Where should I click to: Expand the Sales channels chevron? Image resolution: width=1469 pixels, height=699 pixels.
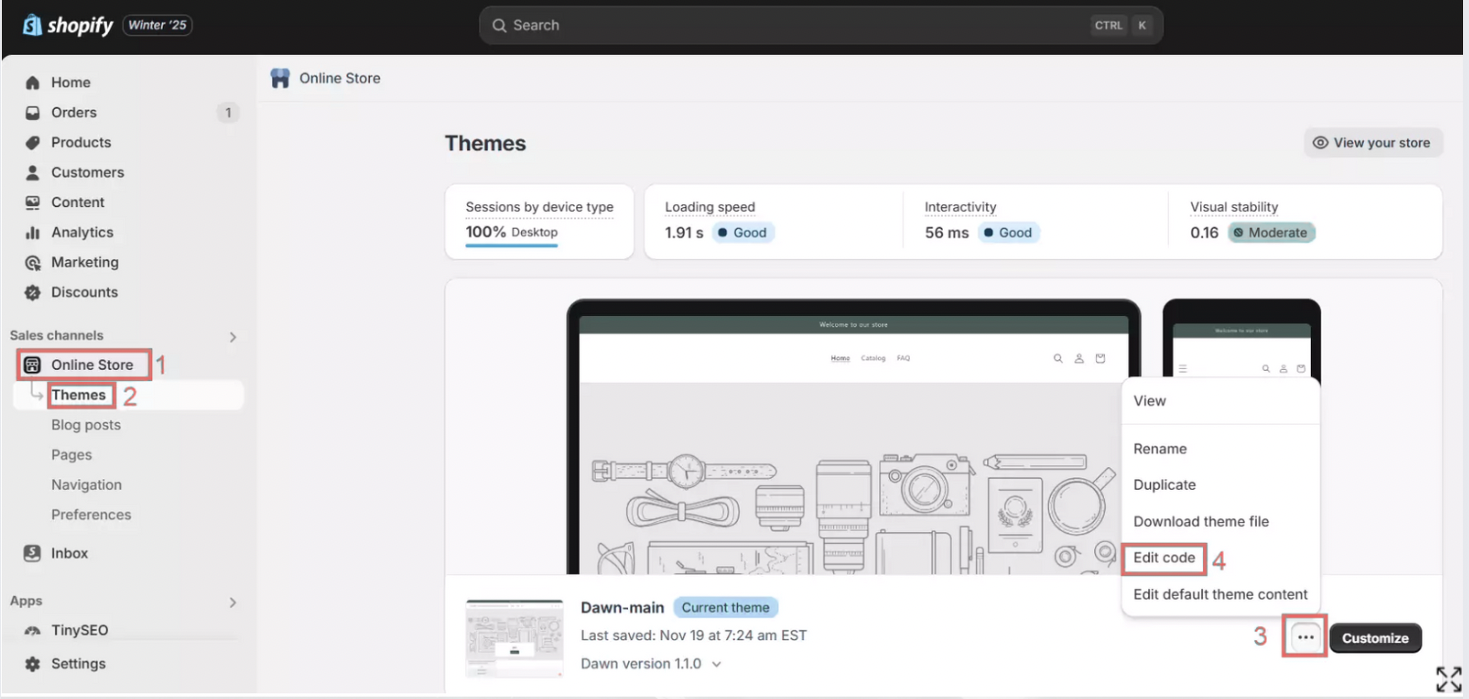[232, 336]
